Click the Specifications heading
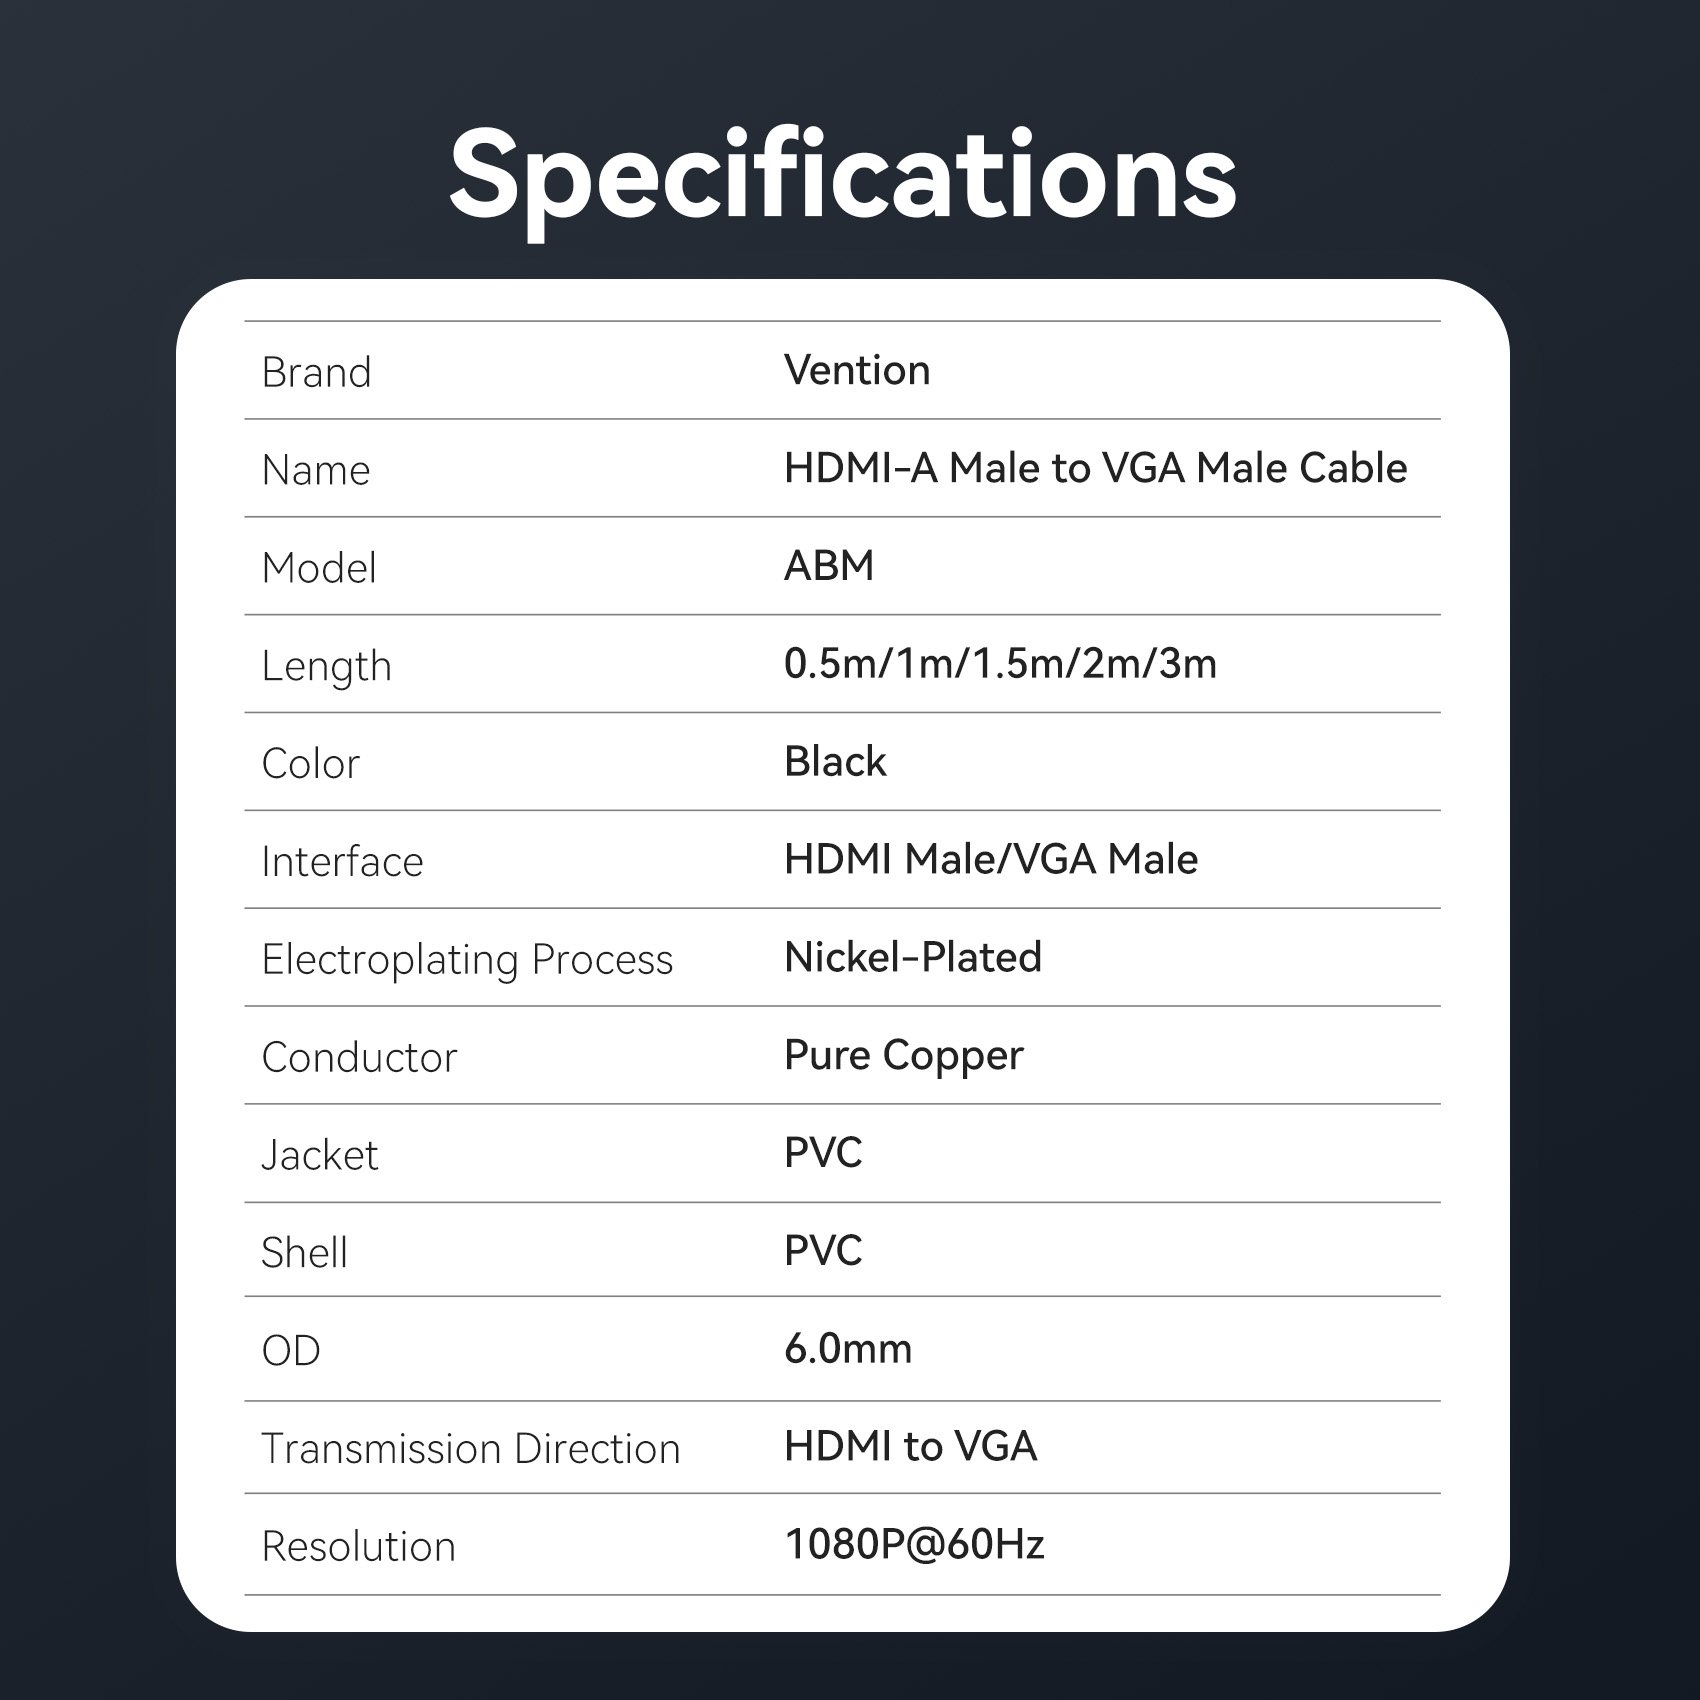Image resolution: width=1700 pixels, height=1700 pixels. [843, 178]
